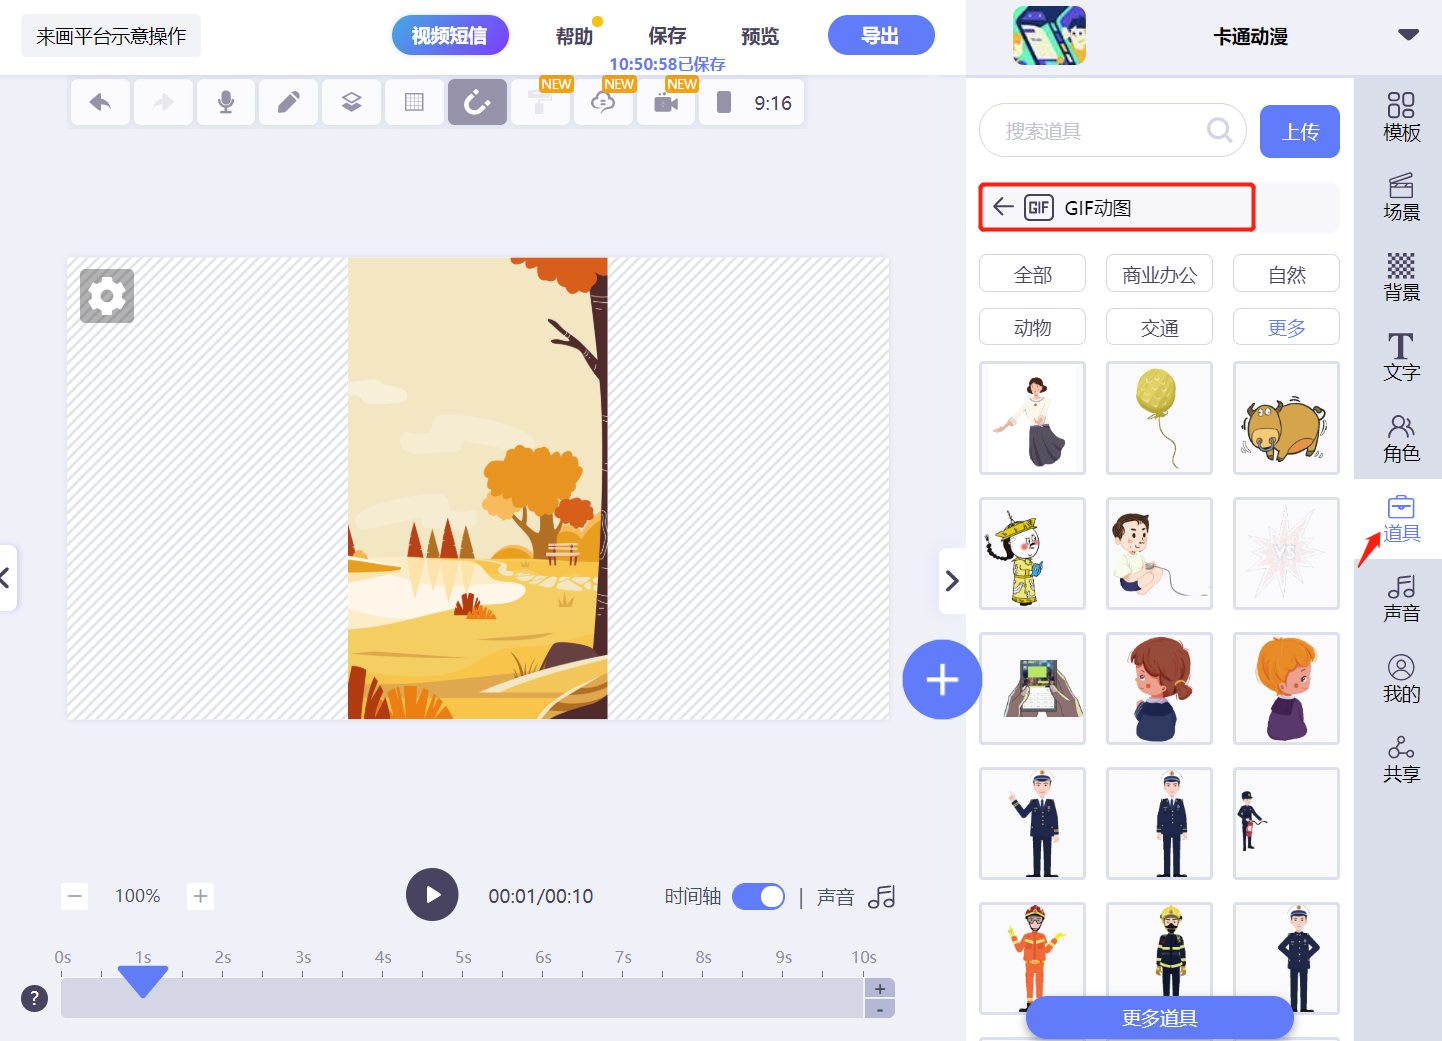Screen dimensions: 1442x1041
Task: Toggle the 时间轴 switch off
Action: tap(759, 897)
